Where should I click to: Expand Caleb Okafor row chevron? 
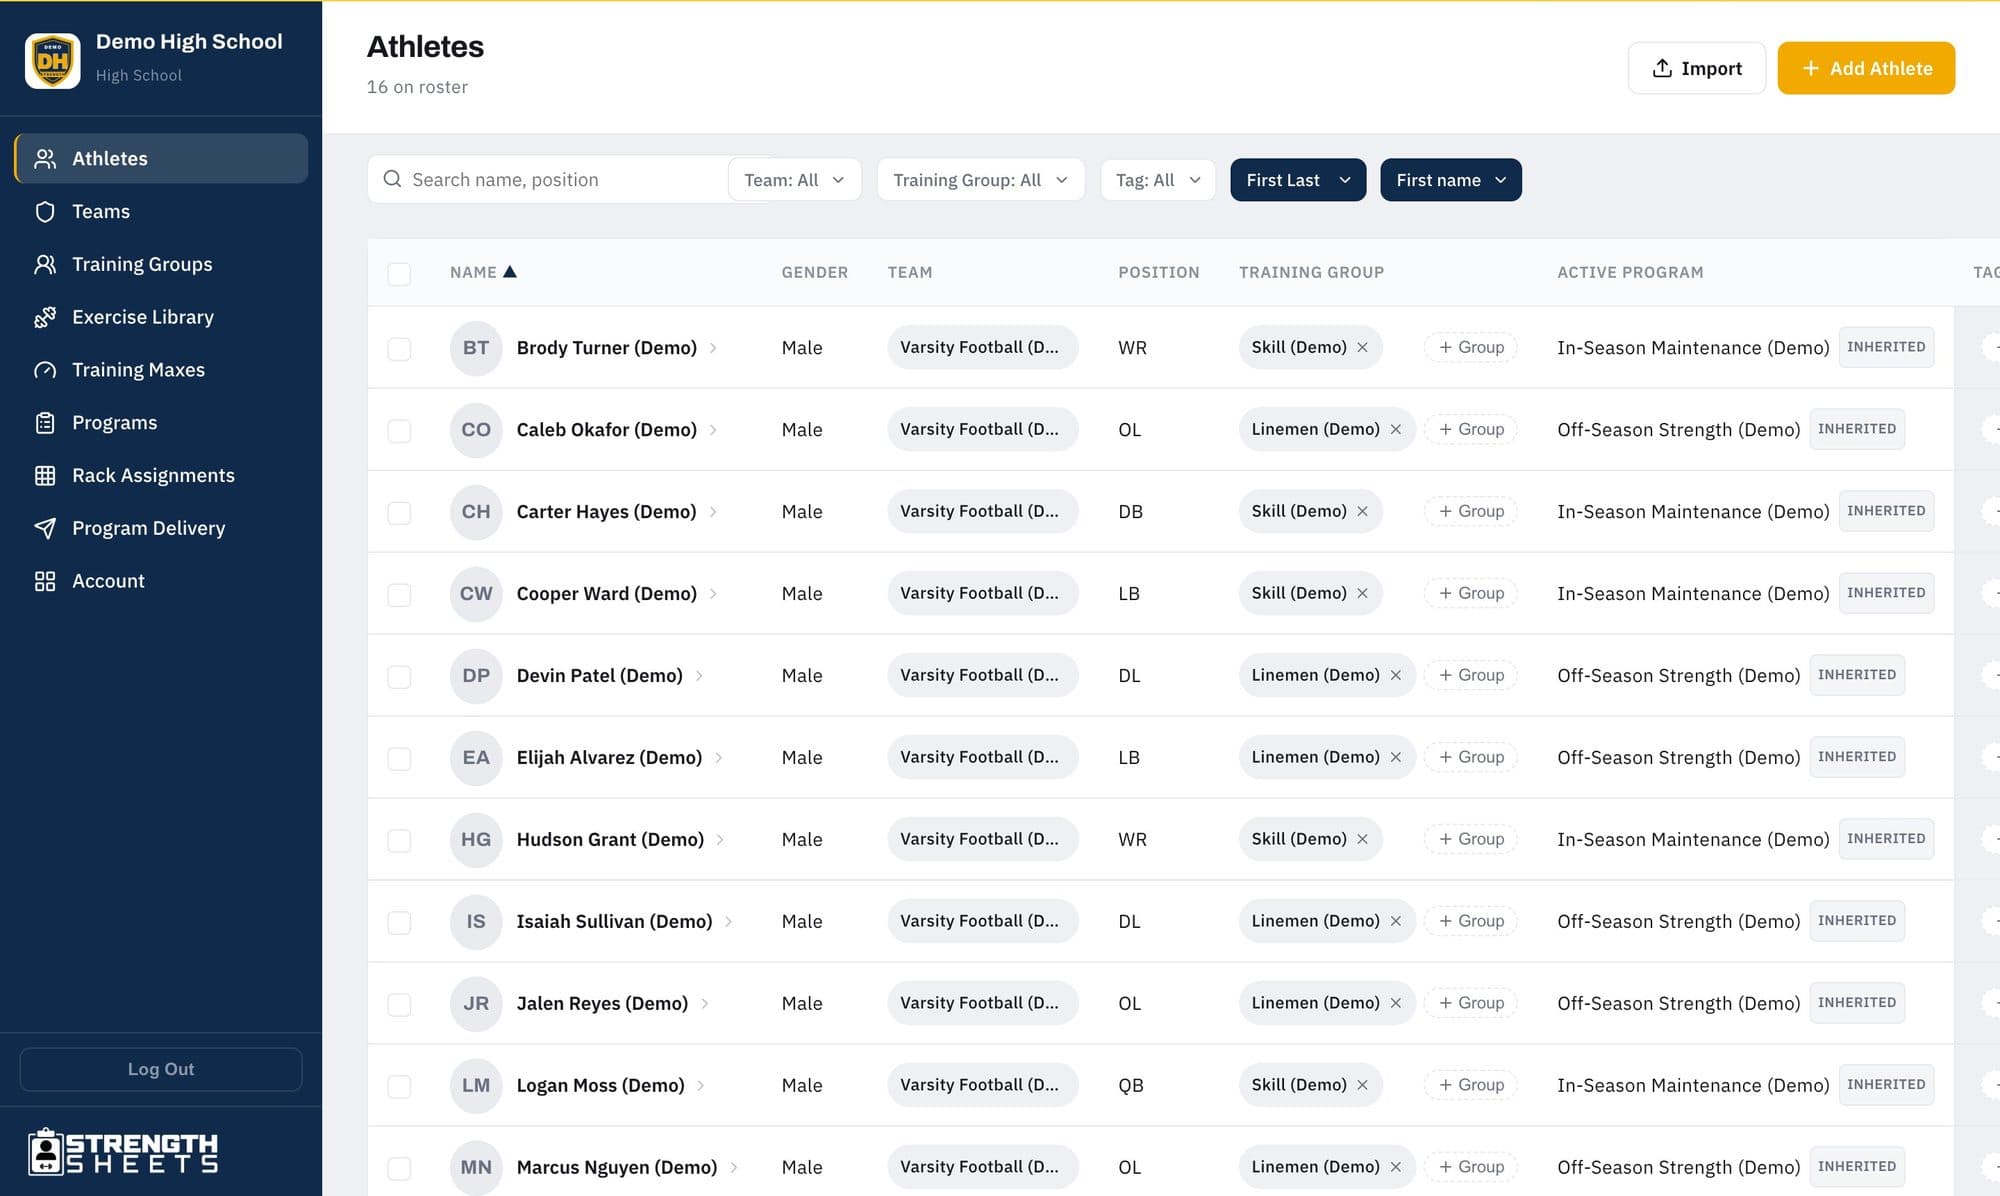pos(713,430)
